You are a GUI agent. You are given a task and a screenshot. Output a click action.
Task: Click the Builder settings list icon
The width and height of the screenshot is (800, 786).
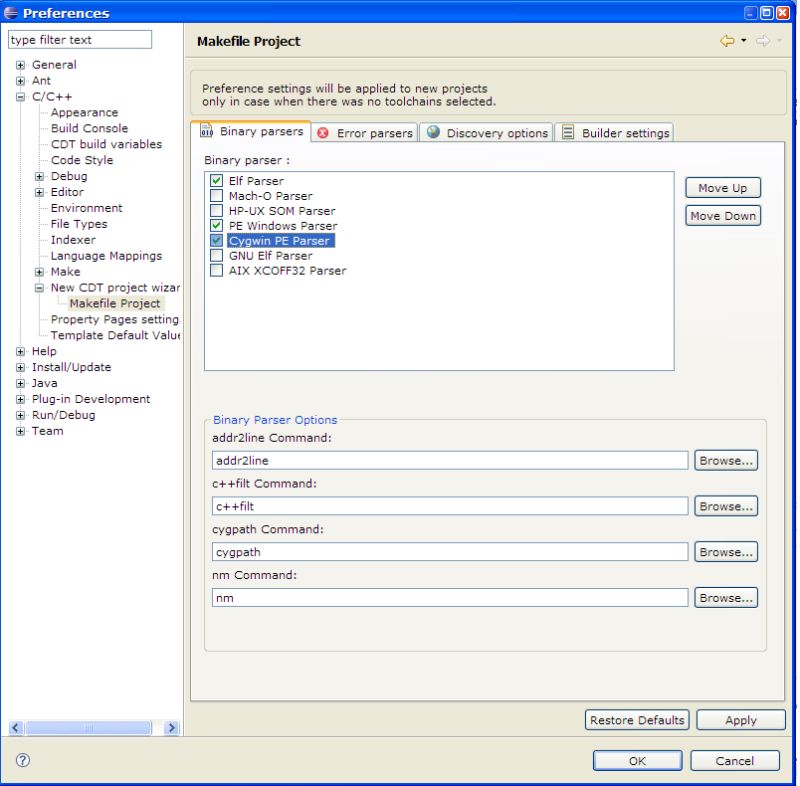tap(567, 132)
